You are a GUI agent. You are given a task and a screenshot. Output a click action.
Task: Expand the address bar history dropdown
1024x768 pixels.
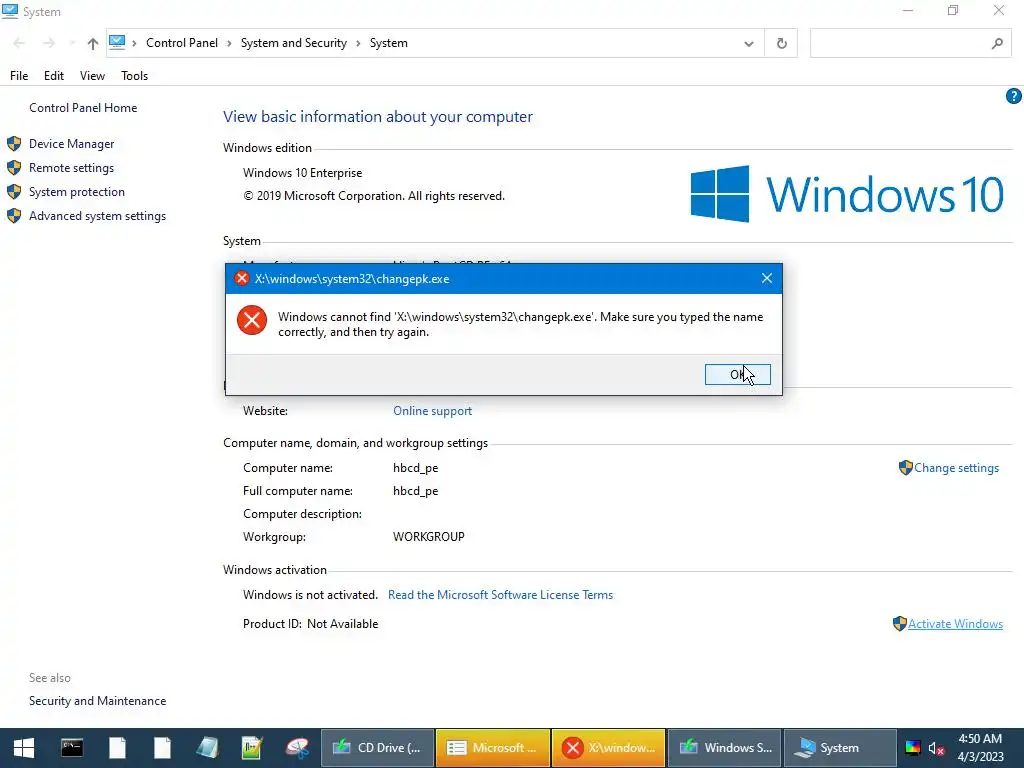tap(748, 44)
